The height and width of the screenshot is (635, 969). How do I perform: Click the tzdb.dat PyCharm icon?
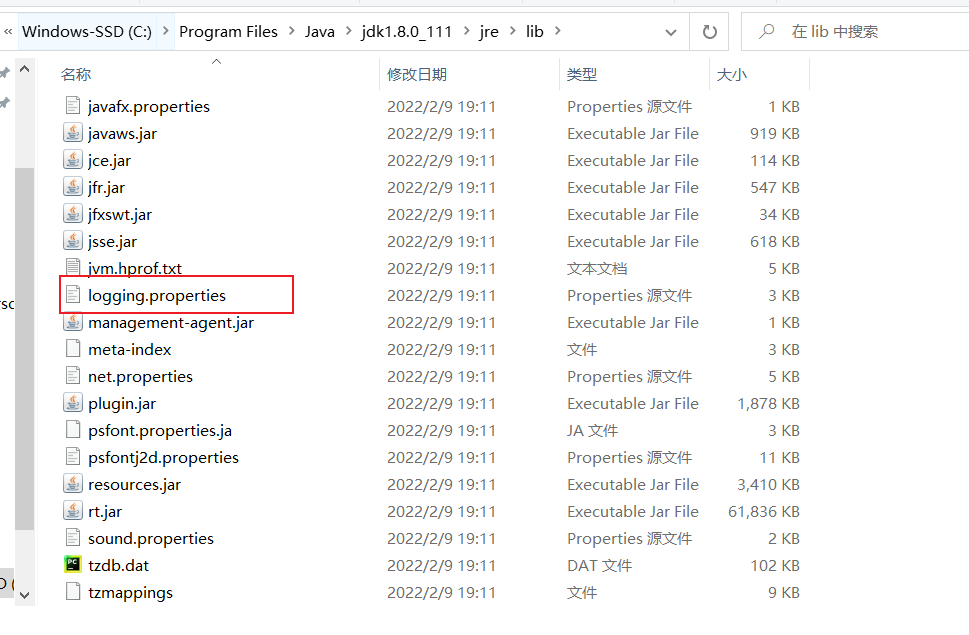(73, 565)
